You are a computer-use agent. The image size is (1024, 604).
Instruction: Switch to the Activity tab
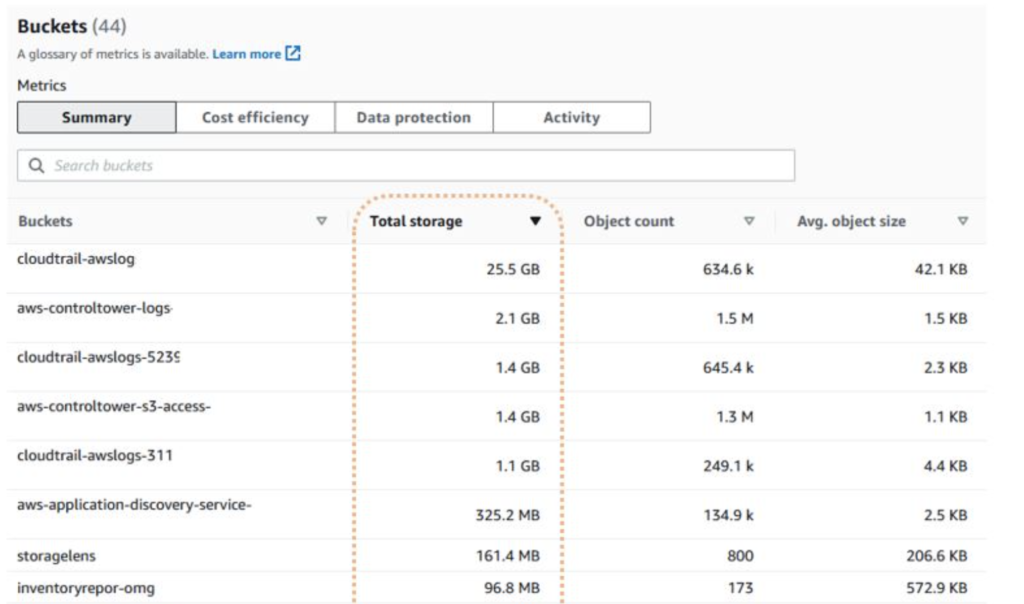coord(571,118)
